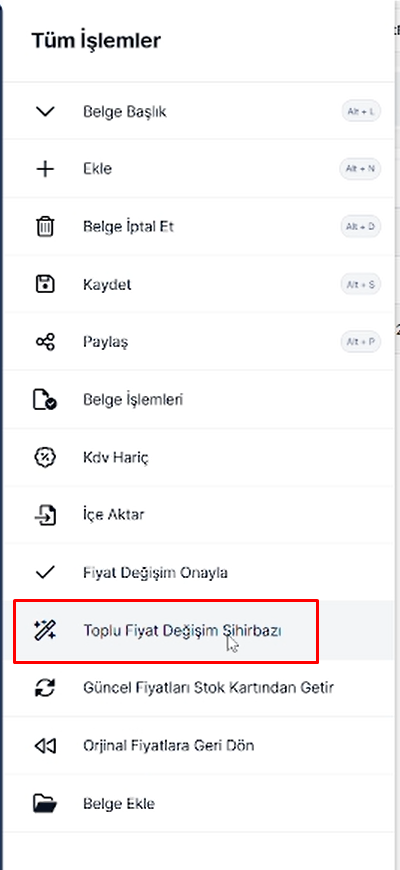This screenshot has width=400, height=870.
Task: Click the rewind icon for Orjinal Fiyatlara
Action: [45, 746]
